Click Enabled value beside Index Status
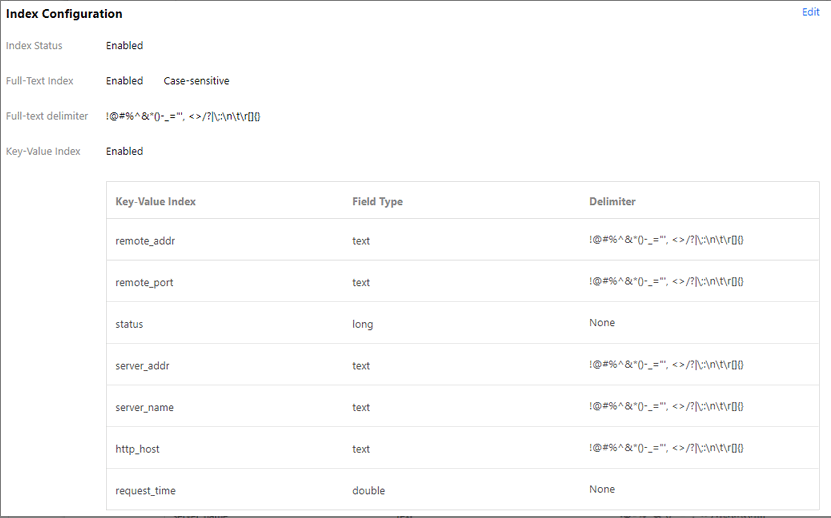 [124, 46]
